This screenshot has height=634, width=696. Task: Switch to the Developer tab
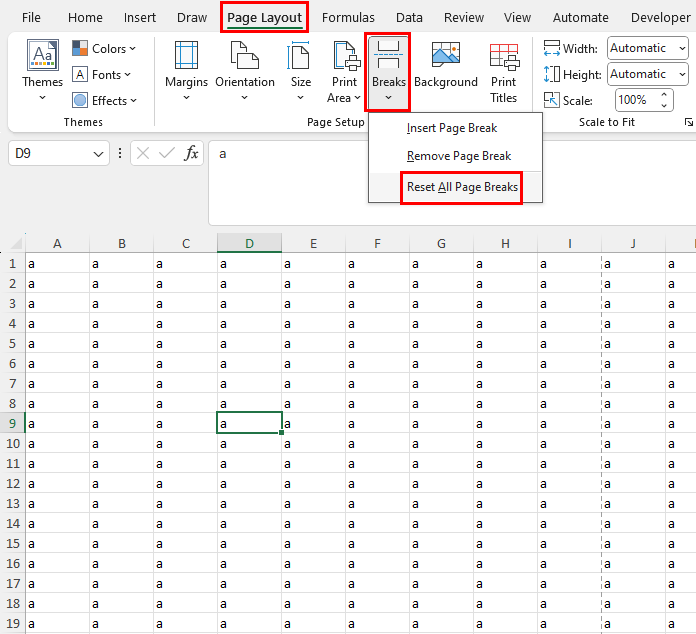click(x=661, y=18)
